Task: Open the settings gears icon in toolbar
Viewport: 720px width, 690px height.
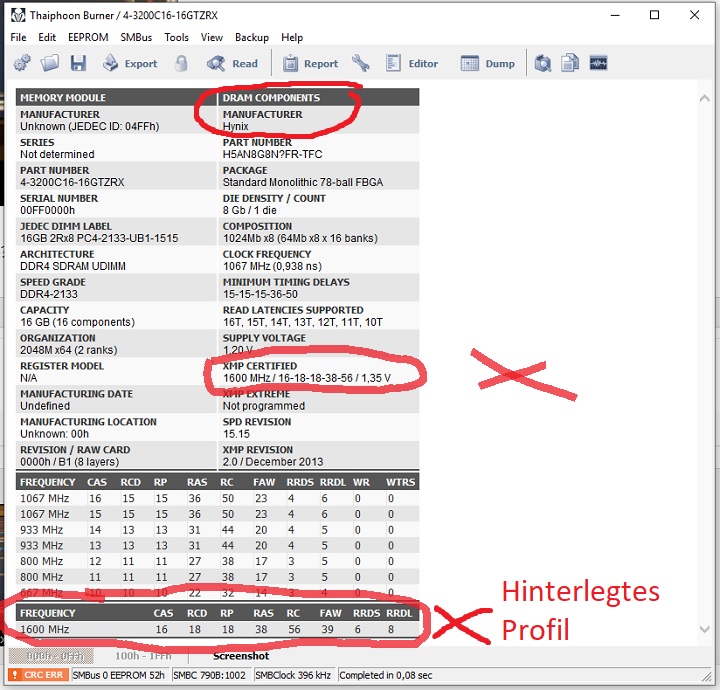Action: (x=22, y=63)
